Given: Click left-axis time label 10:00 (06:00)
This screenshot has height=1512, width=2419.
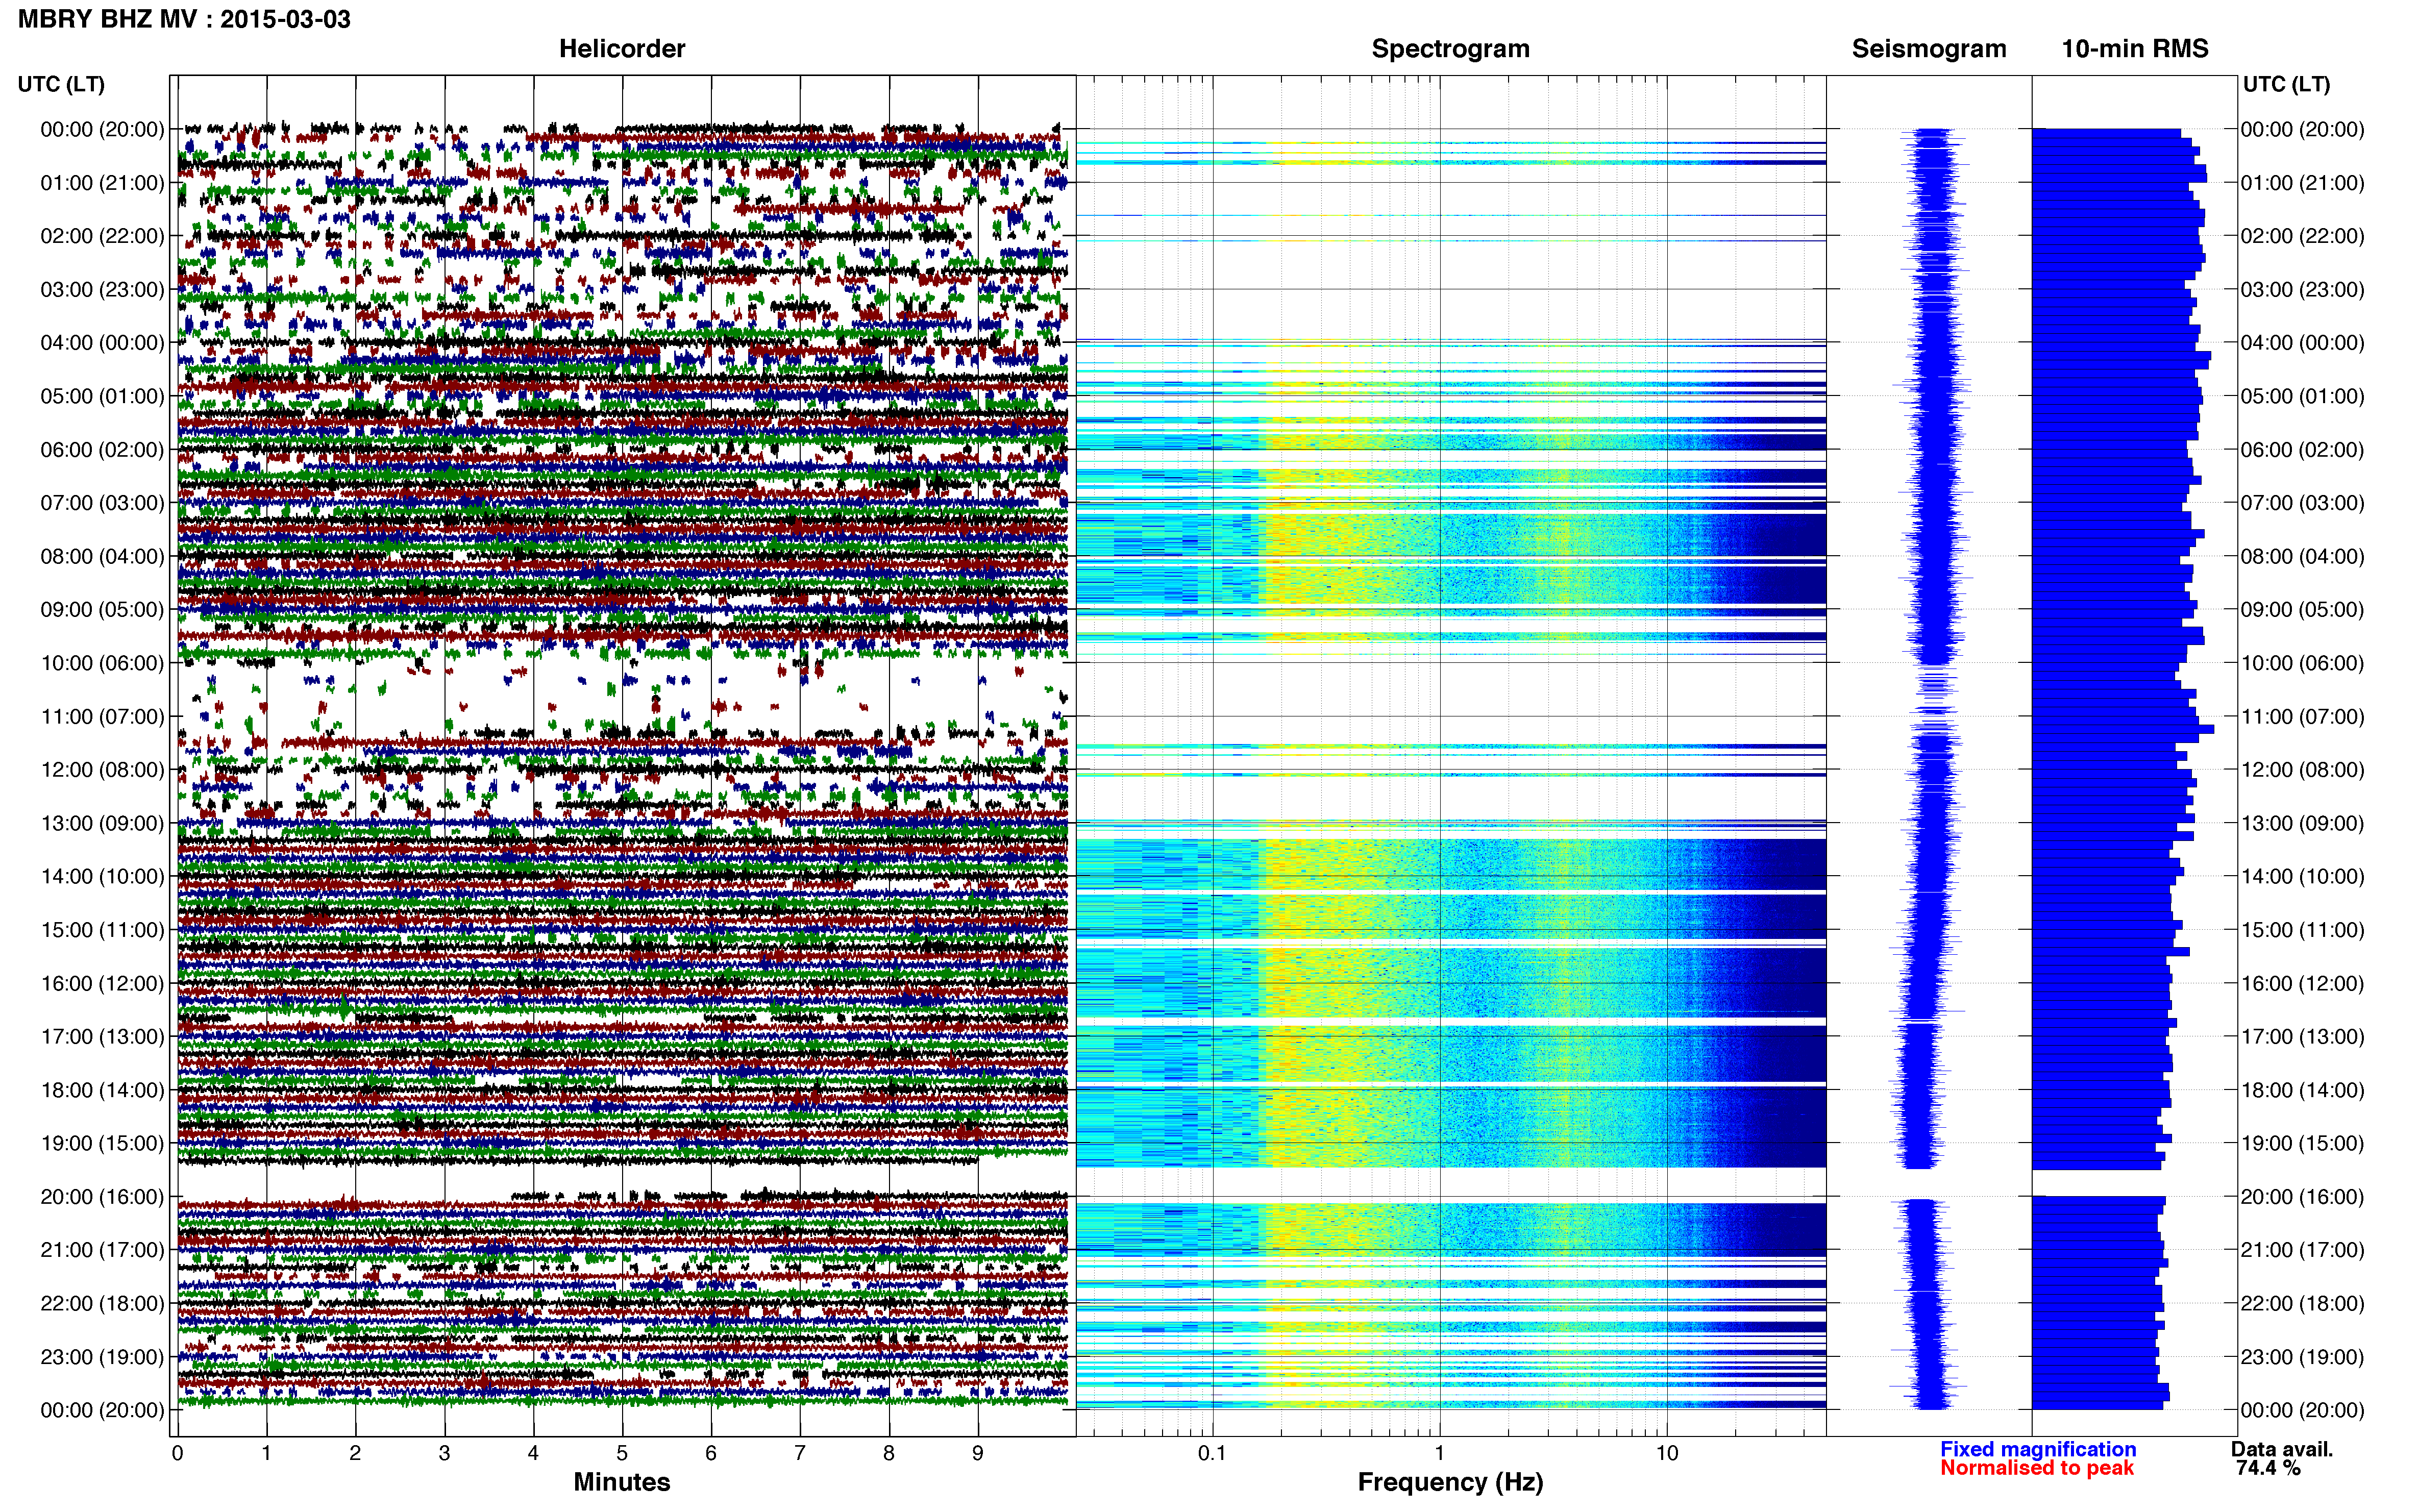Looking at the screenshot, I should click(x=102, y=663).
